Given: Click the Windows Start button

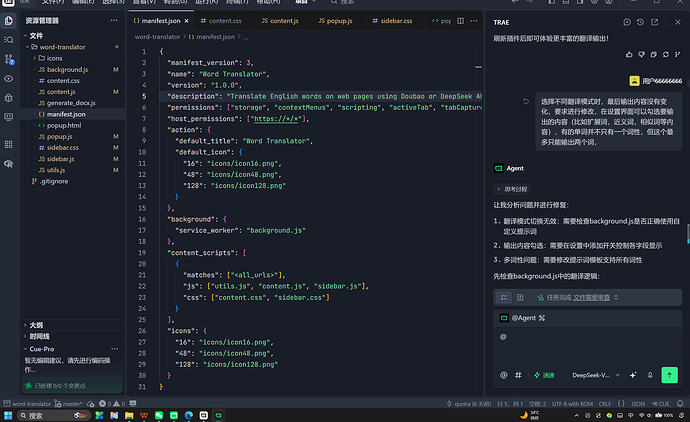Looking at the screenshot, I should (8, 415).
